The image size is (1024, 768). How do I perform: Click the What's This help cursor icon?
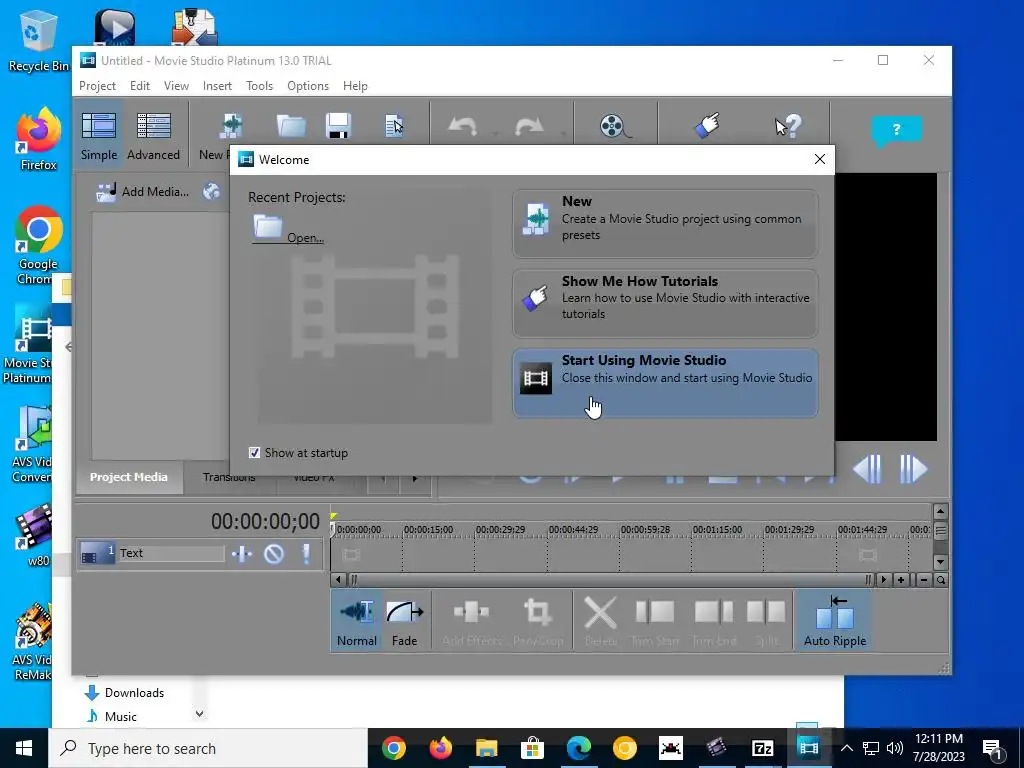click(x=787, y=125)
